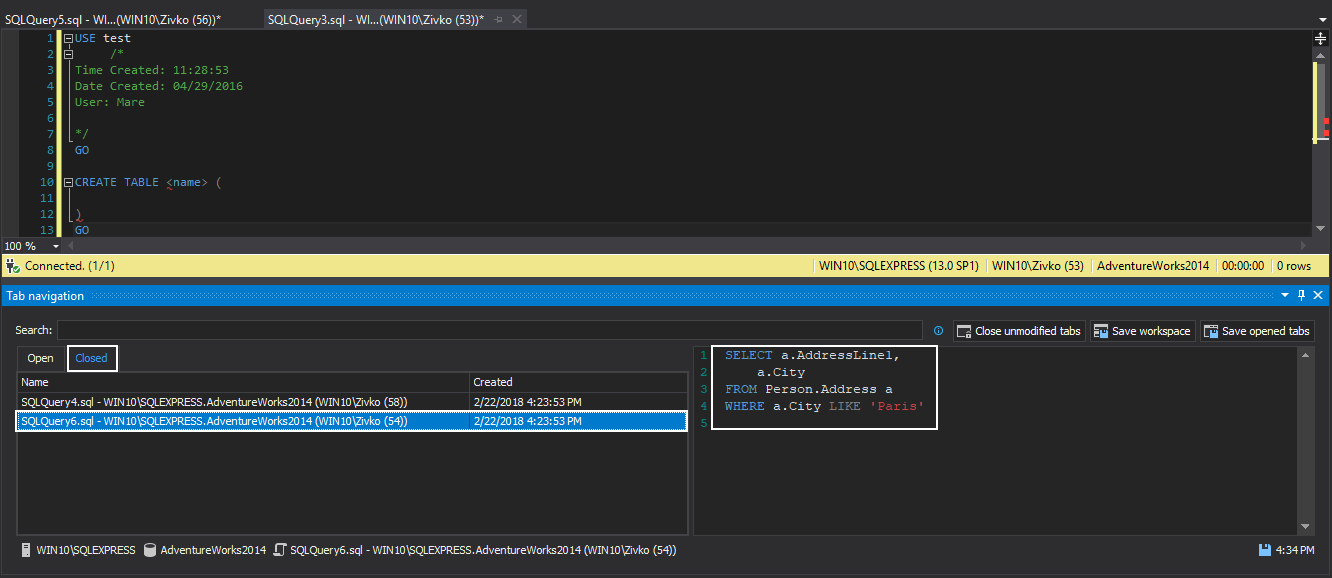The image size is (1332, 578).
Task: Collapse the CREATE TABLE block outline
Action: [68, 182]
